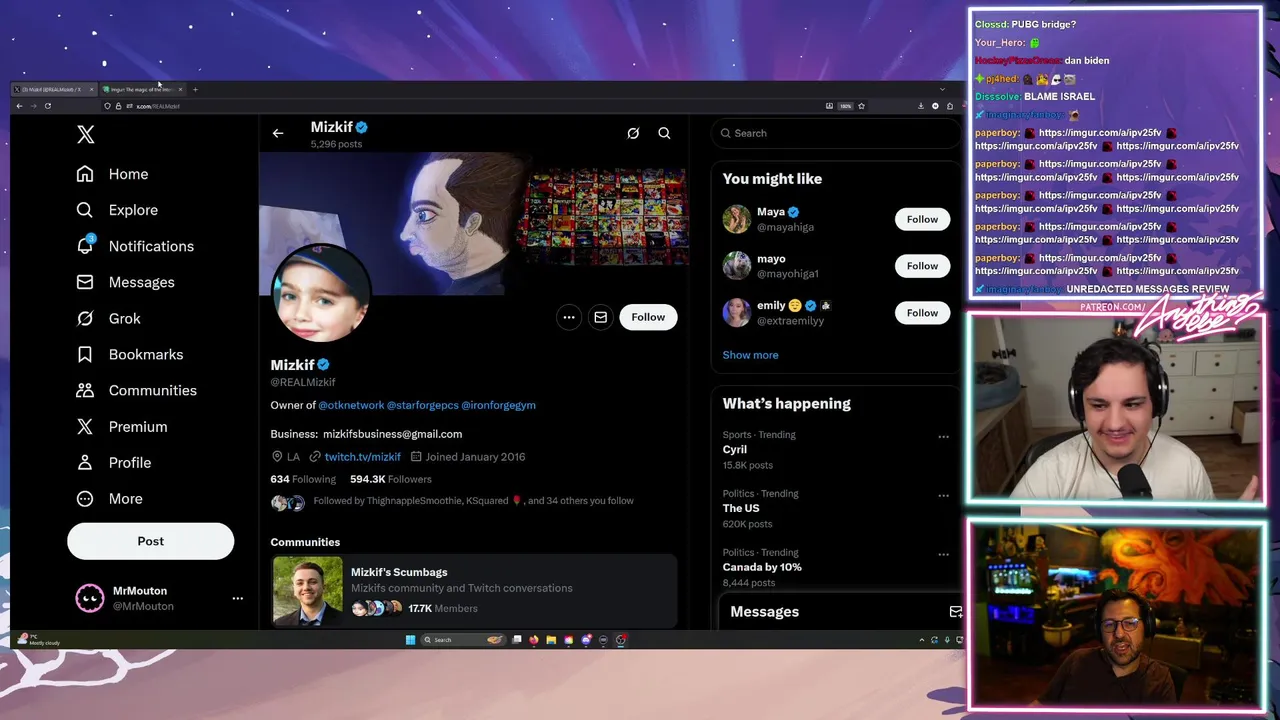Click the MrMouton account avatar
Screen dimensions: 1280x720
tap(90, 598)
